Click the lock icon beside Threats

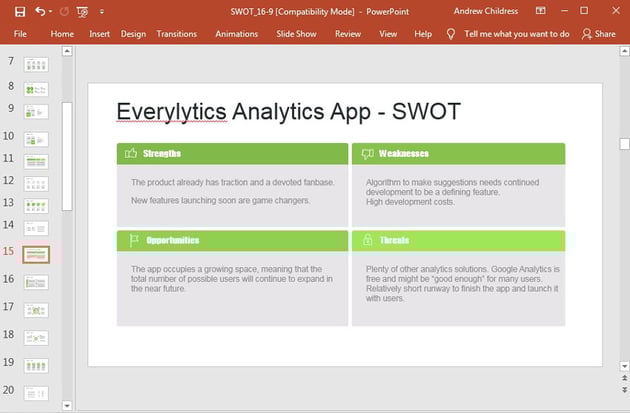[367, 240]
